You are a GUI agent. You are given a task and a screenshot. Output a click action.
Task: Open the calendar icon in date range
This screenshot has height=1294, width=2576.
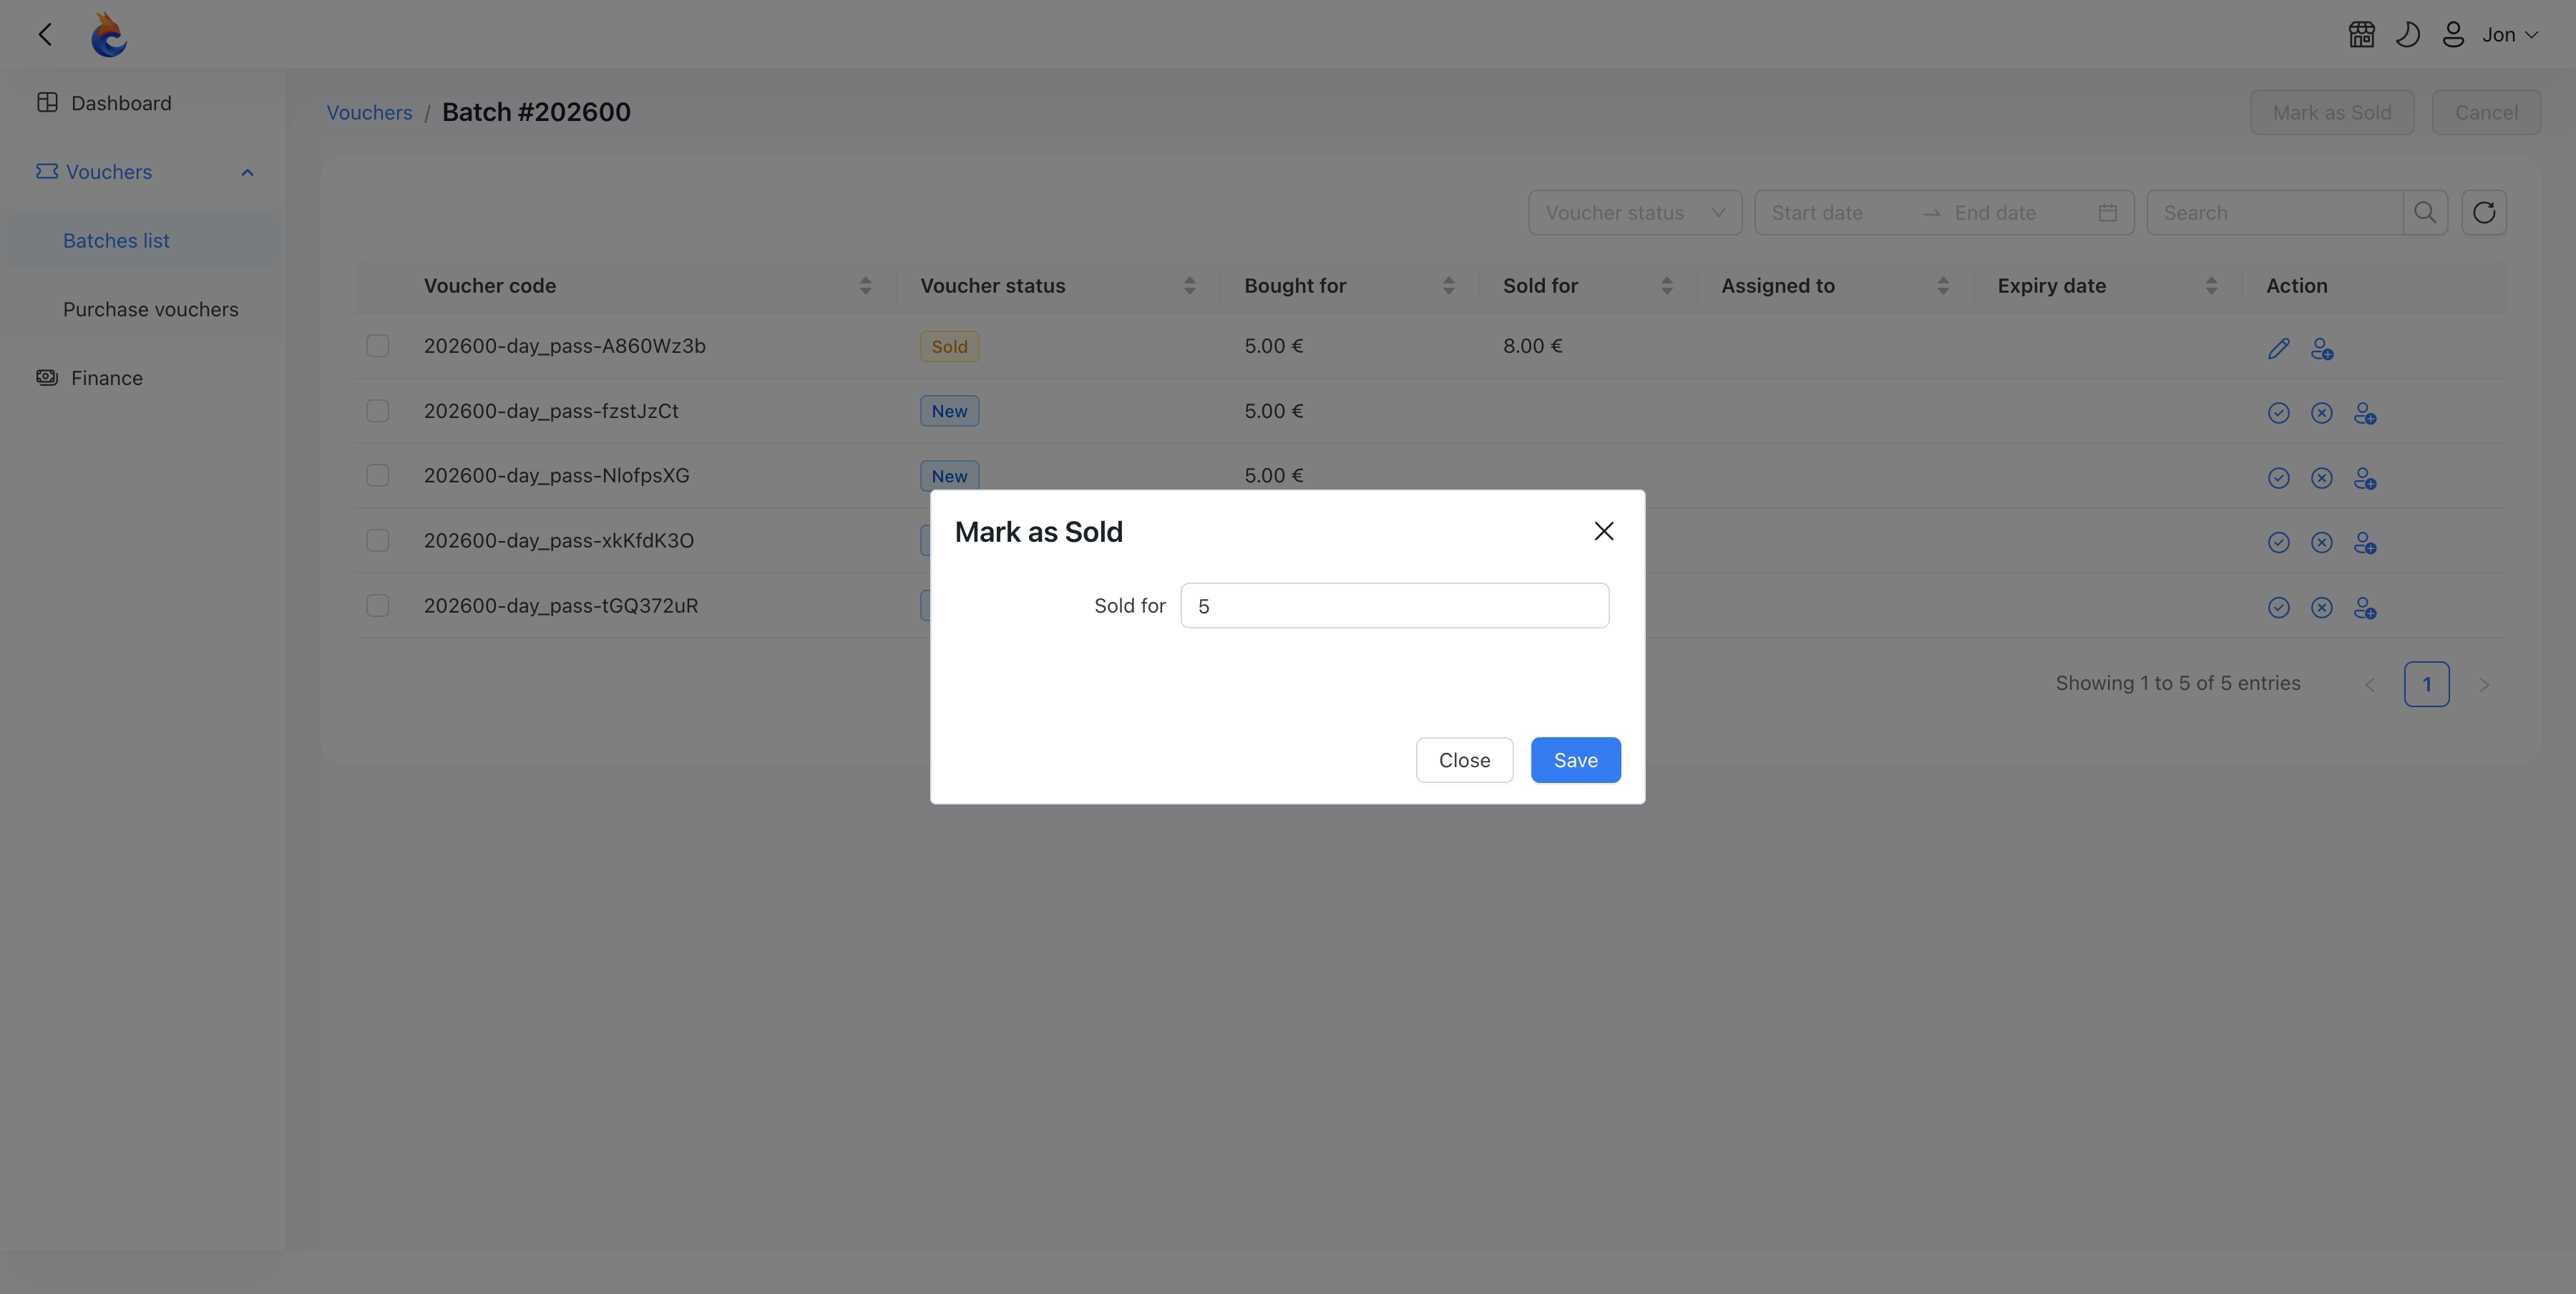pos(2107,213)
